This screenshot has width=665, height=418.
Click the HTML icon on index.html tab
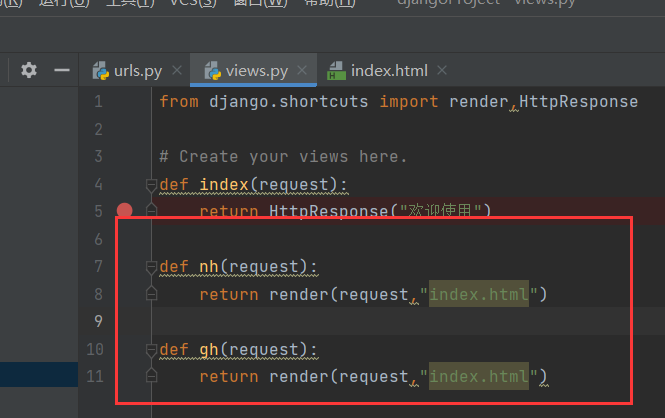(x=337, y=71)
